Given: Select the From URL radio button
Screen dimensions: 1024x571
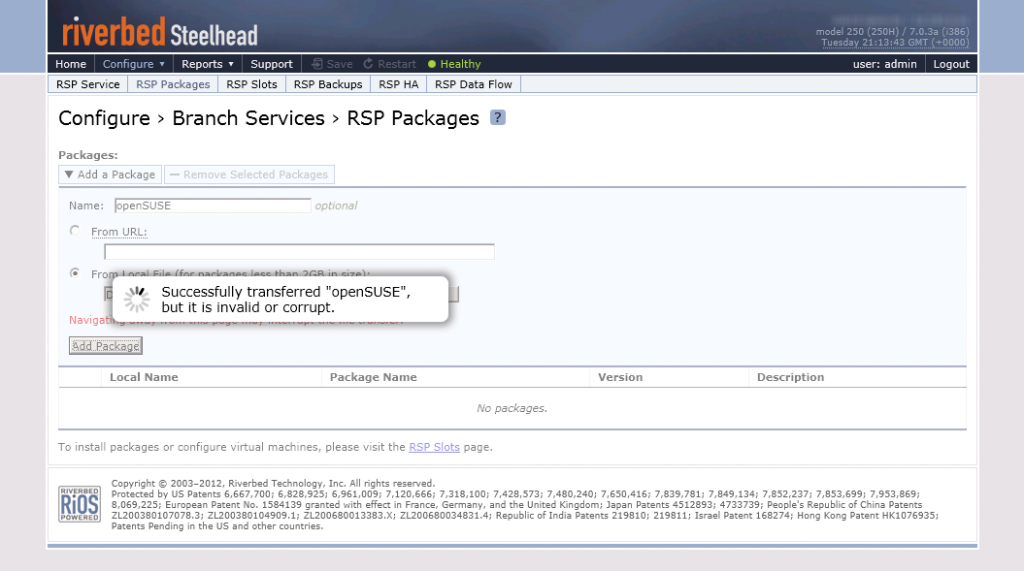Looking at the screenshot, I should (75, 231).
